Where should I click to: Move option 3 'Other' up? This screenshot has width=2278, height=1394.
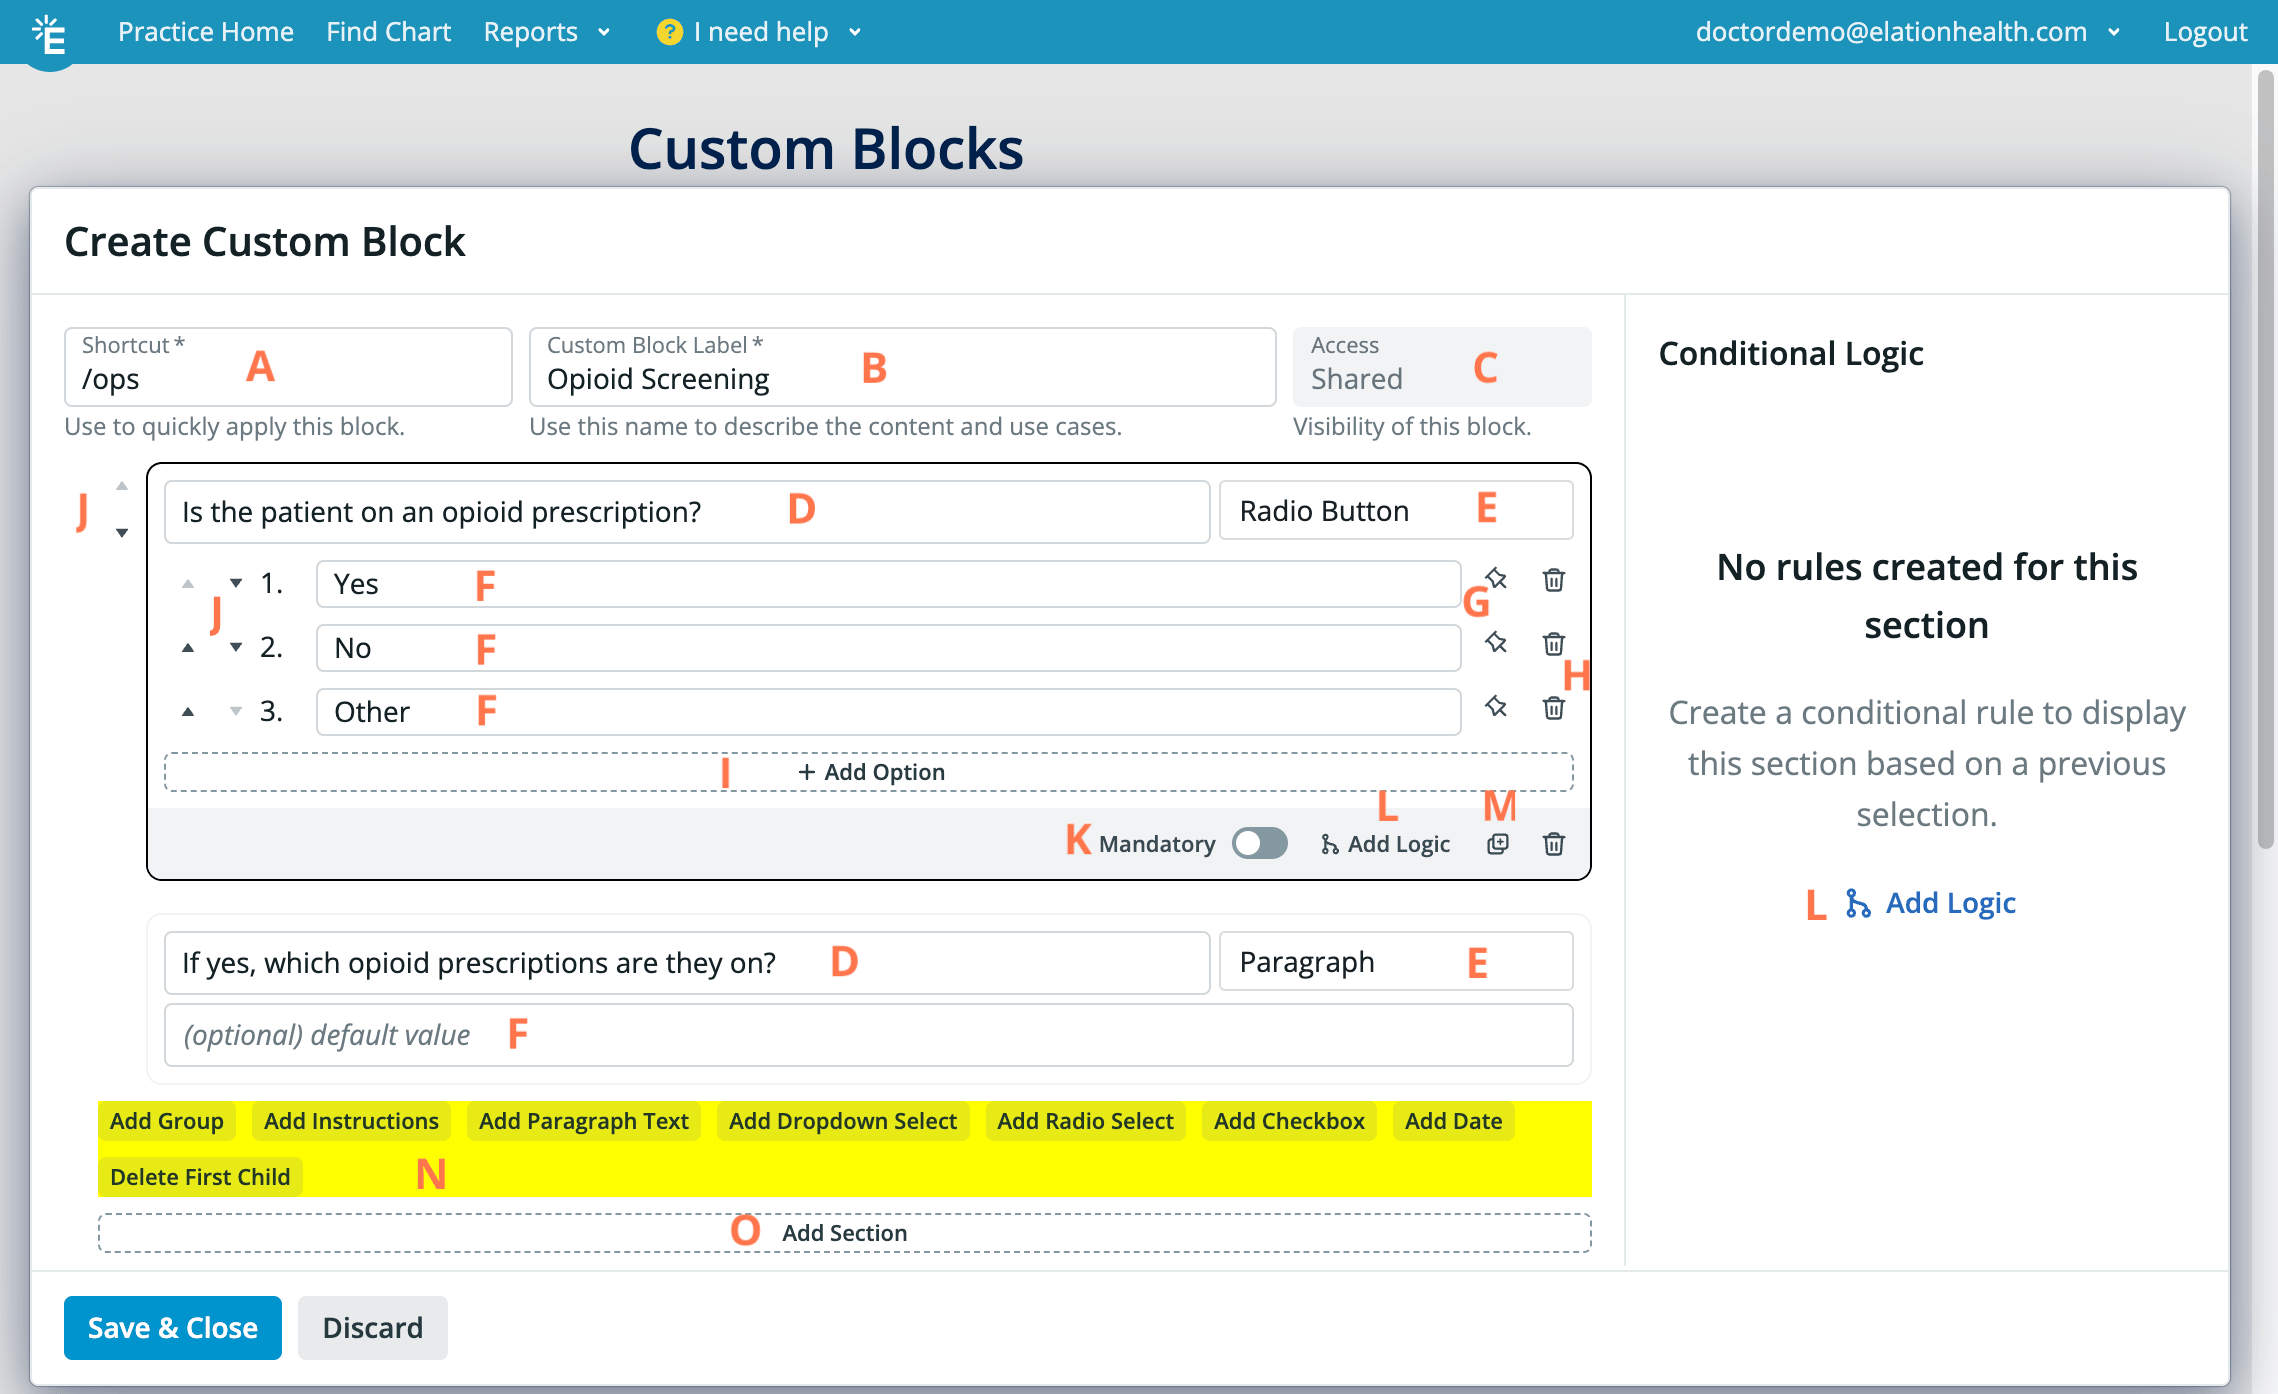[188, 712]
